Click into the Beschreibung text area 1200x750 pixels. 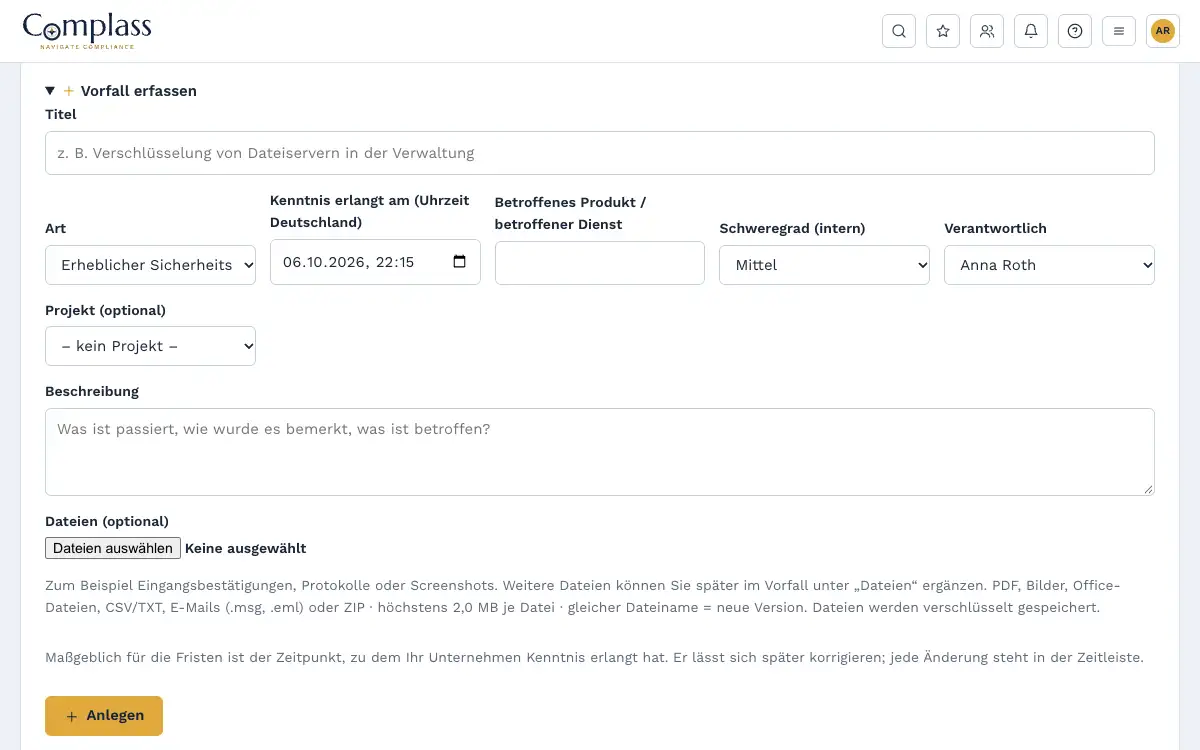point(600,452)
